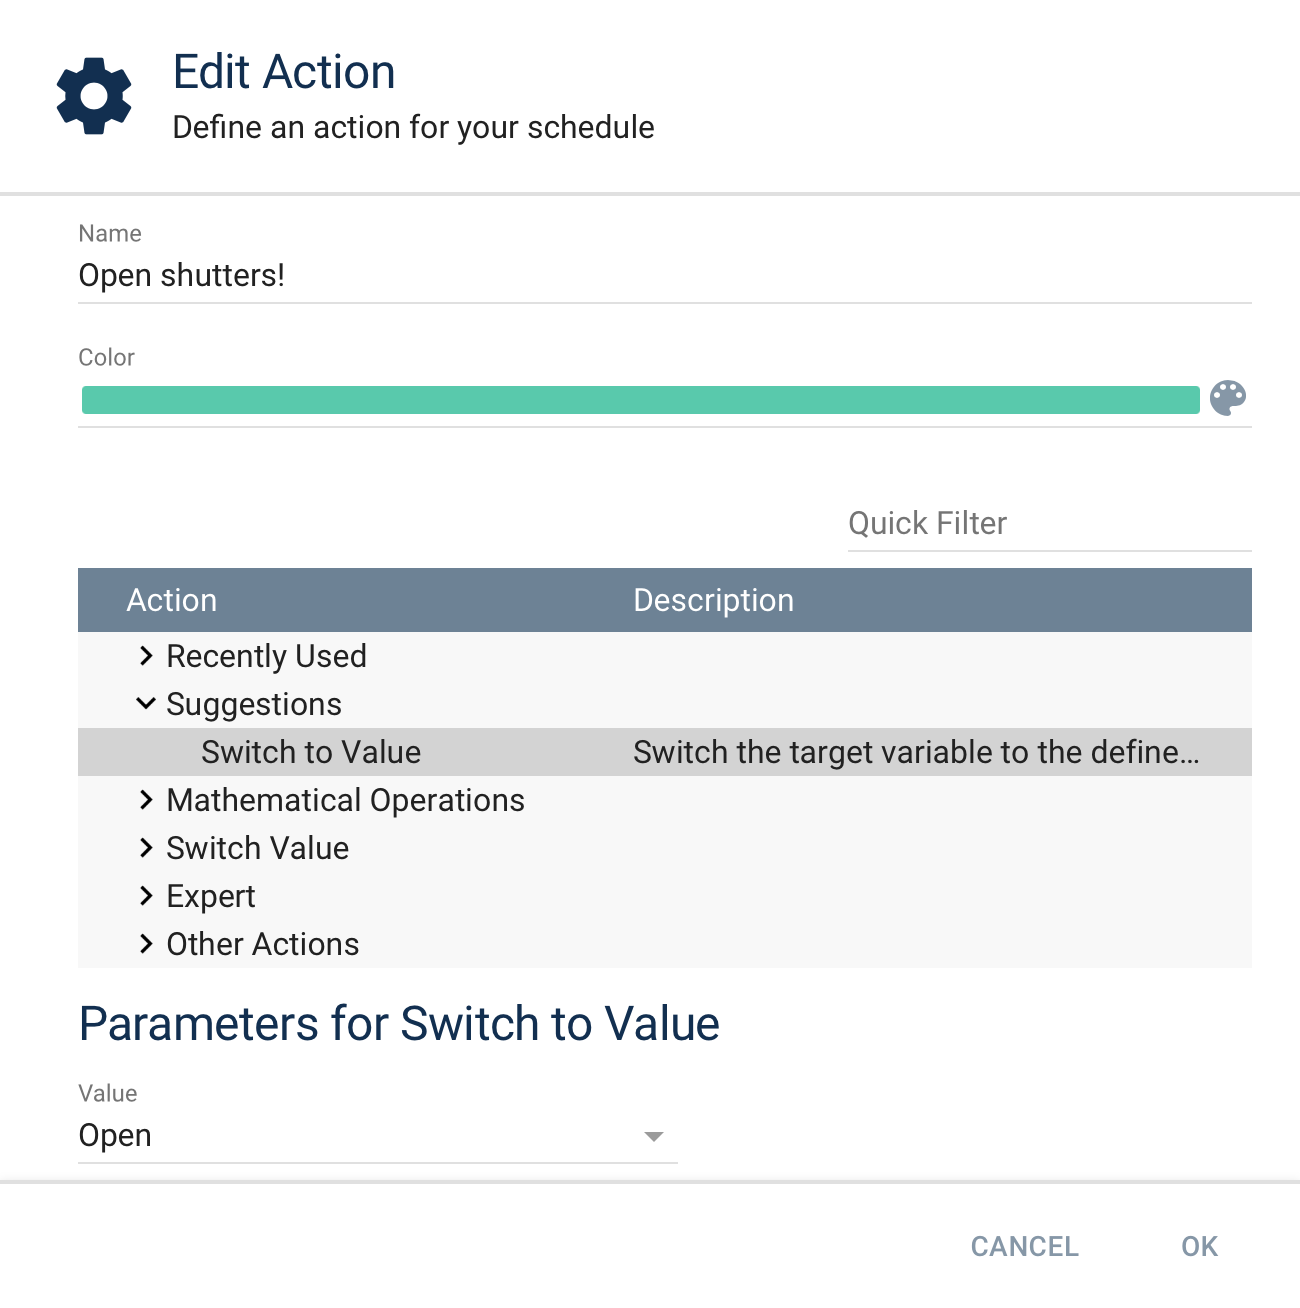
Task: Select the Switch to Value action row
Action: click(x=311, y=751)
